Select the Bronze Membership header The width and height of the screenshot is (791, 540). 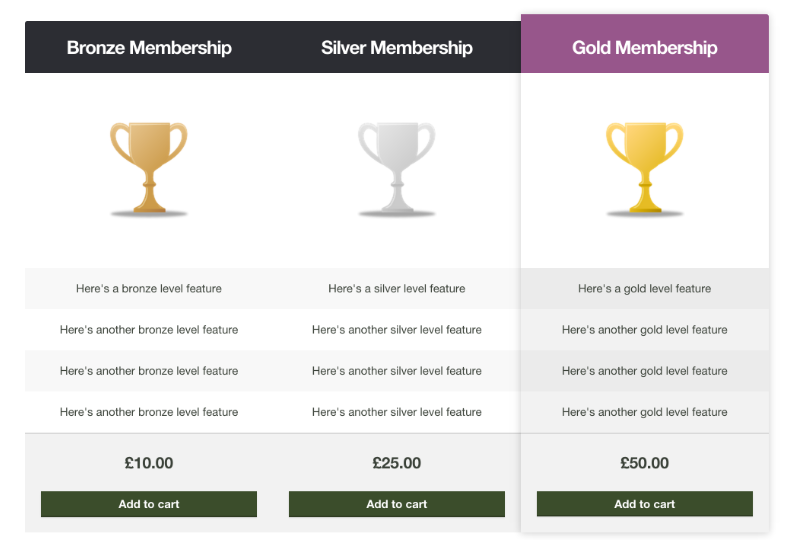149,47
